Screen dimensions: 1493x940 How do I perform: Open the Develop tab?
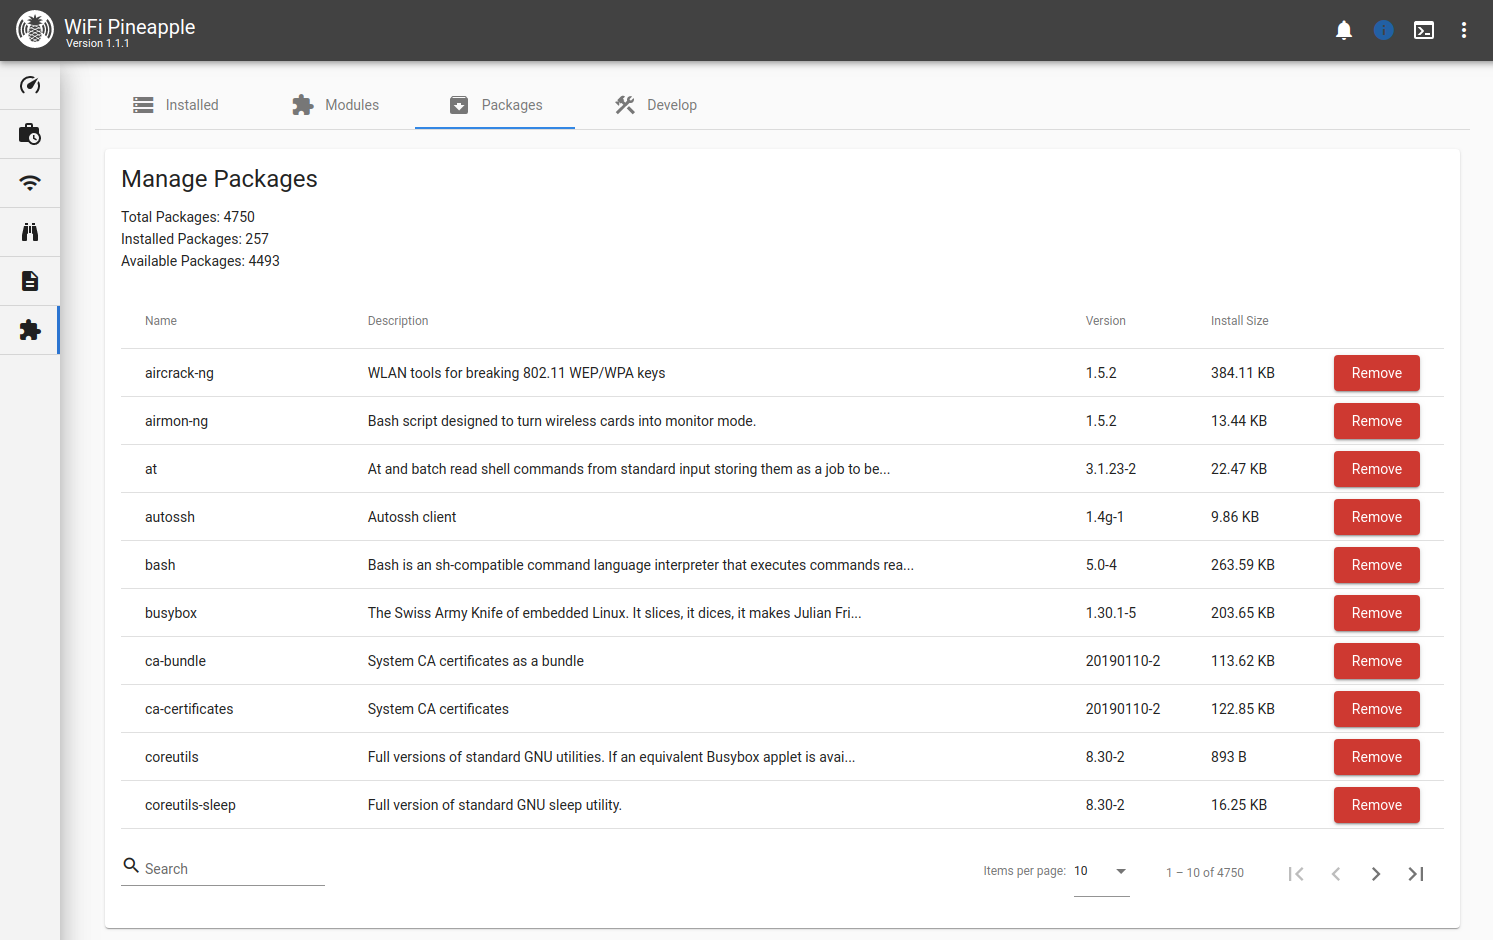[655, 105]
